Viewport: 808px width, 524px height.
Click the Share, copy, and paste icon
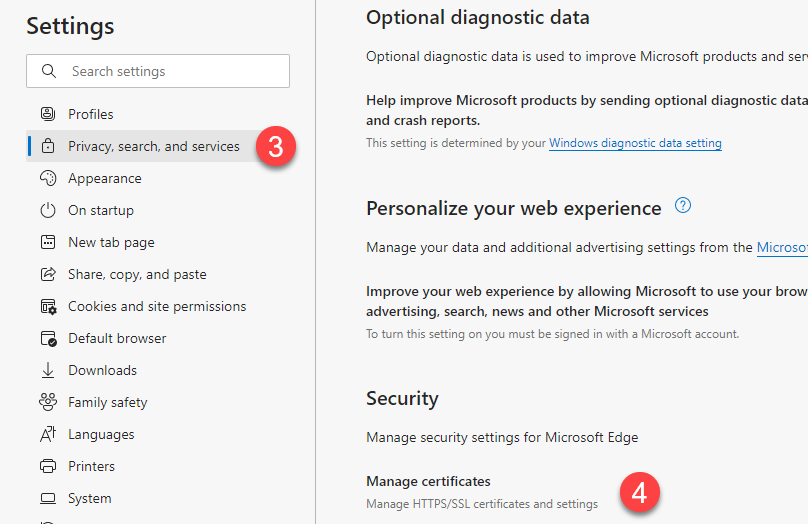48,274
